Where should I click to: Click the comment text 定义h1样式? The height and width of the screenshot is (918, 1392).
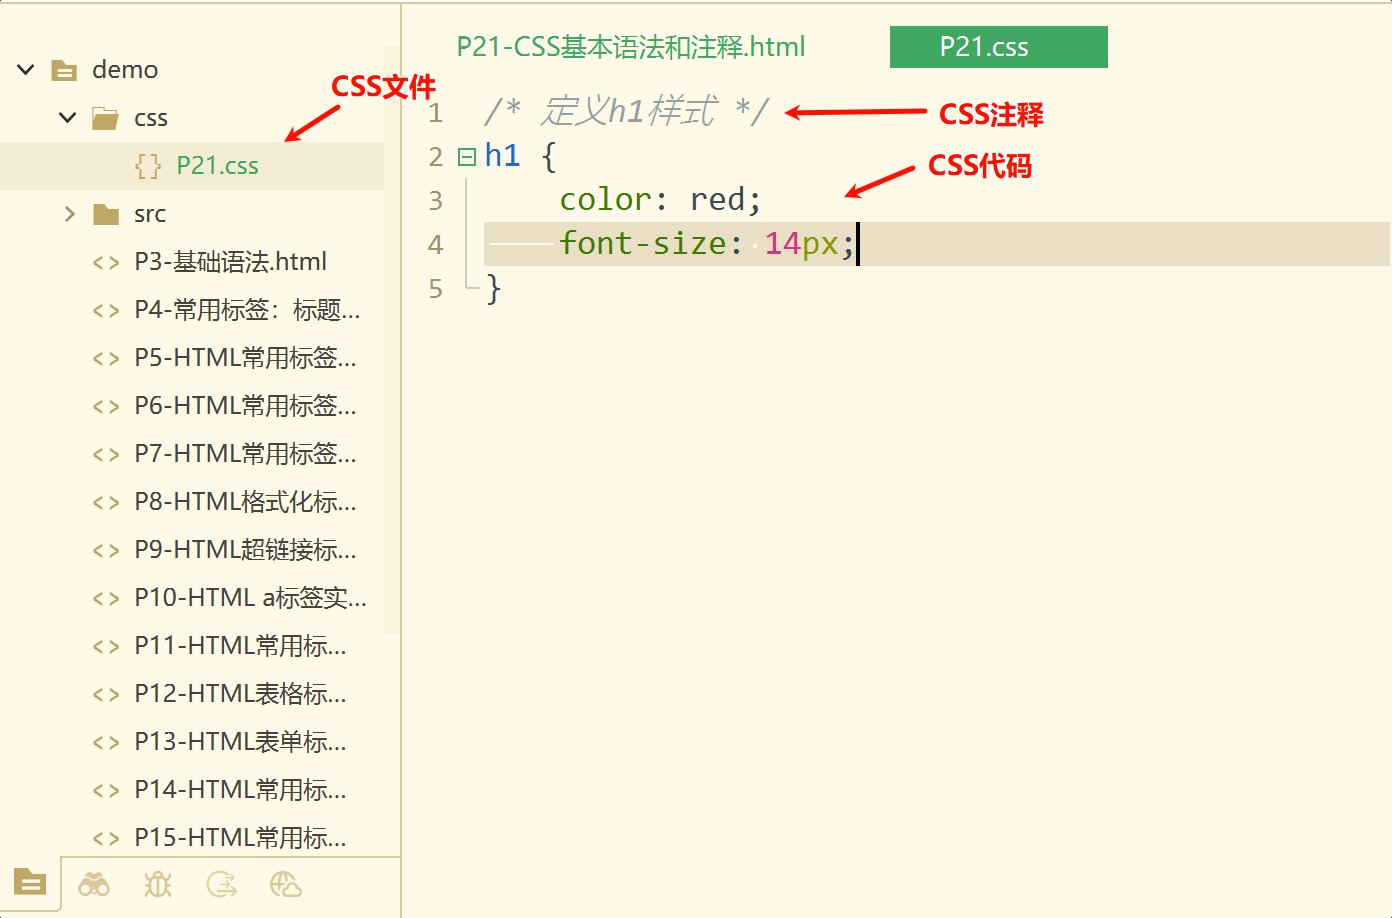pos(629,111)
